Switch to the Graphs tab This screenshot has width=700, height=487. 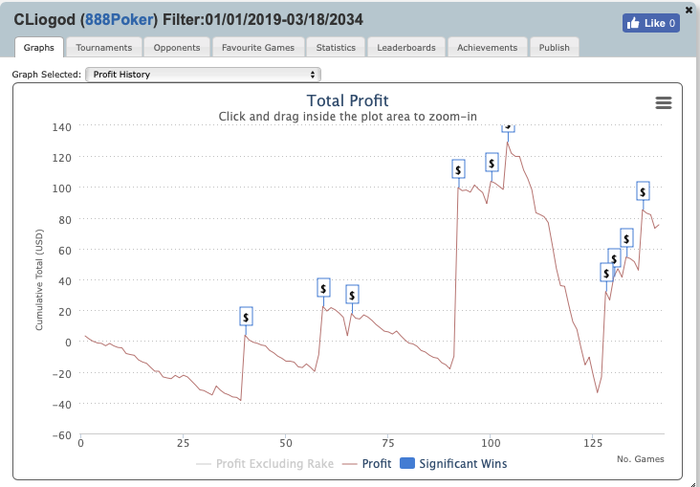pyautogui.click(x=39, y=47)
